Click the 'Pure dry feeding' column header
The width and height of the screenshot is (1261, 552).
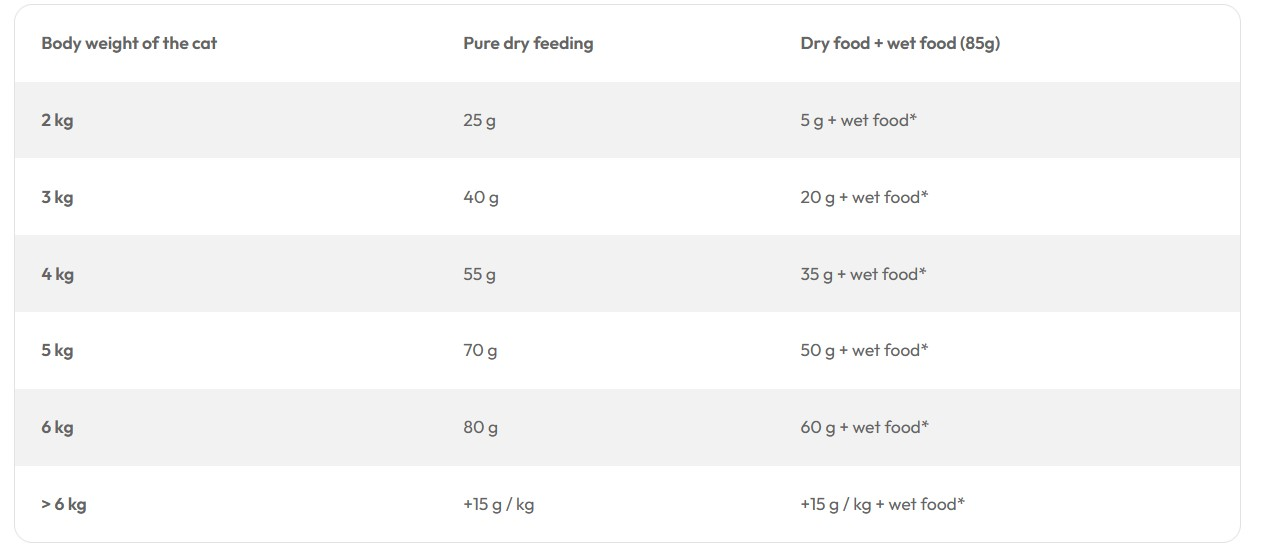tap(528, 43)
